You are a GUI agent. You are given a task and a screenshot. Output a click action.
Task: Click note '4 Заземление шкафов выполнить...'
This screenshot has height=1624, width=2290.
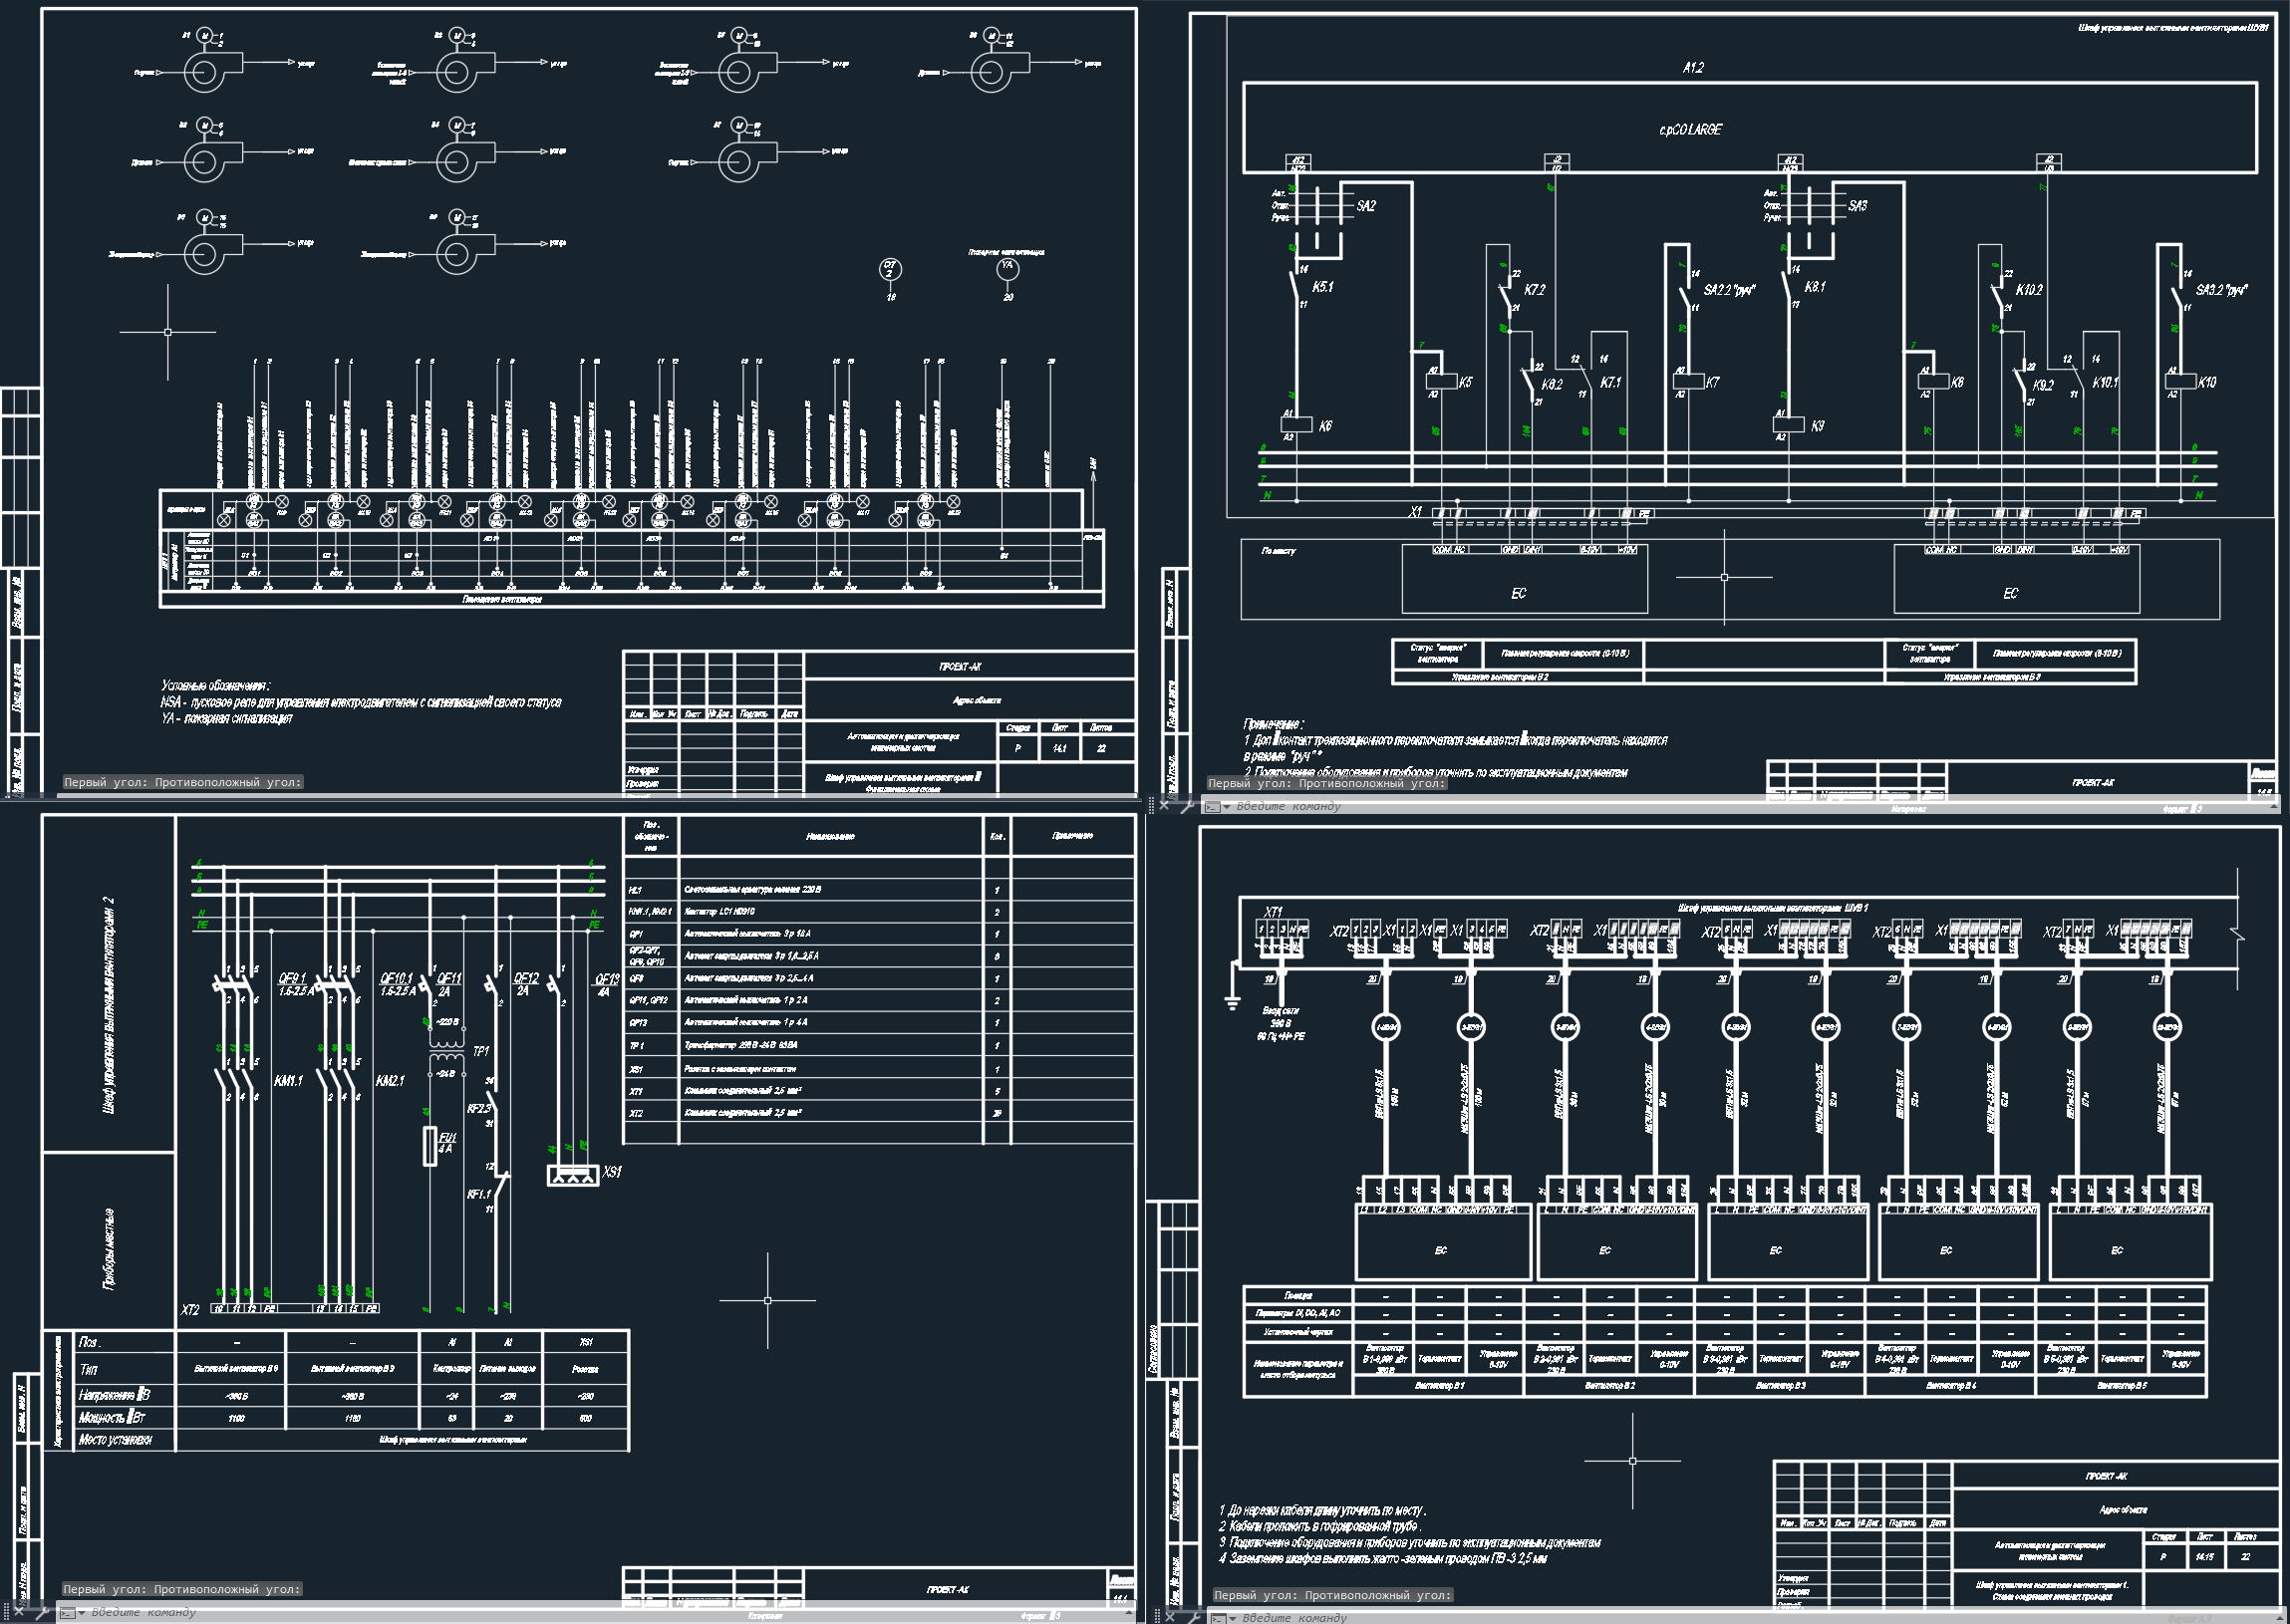(x=1383, y=1559)
